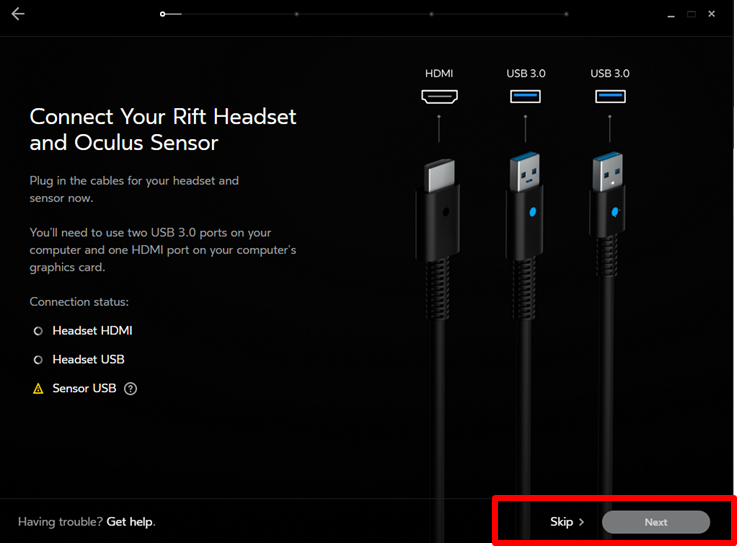The image size is (737, 546).
Task: Click the Headset HDMI status circle
Action: (38, 331)
